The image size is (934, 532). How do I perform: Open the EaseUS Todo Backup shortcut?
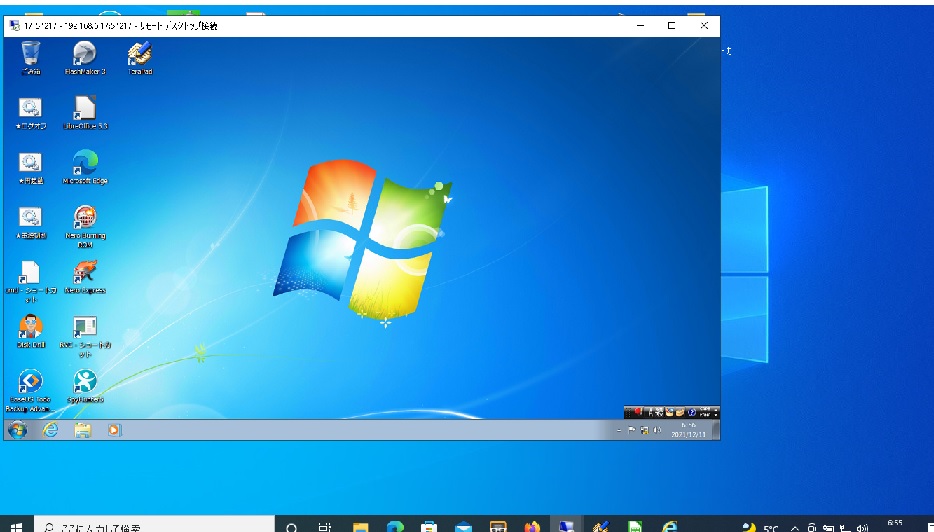pos(30,391)
